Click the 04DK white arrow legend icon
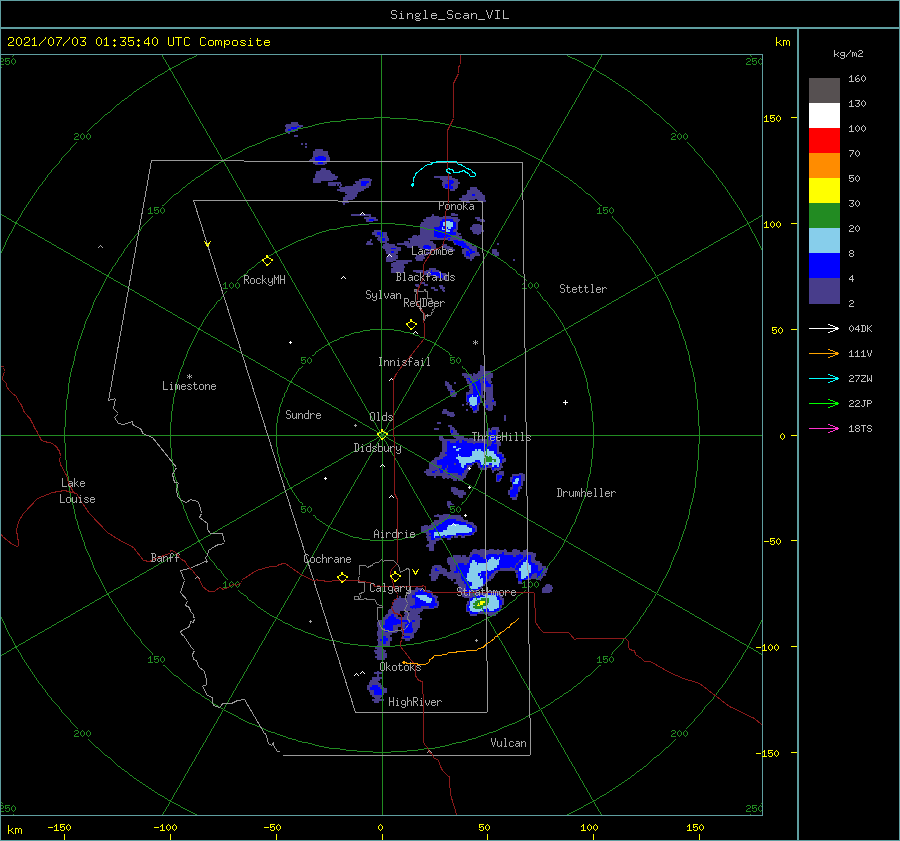Viewport: 900px width, 841px height. tap(824, 328)
